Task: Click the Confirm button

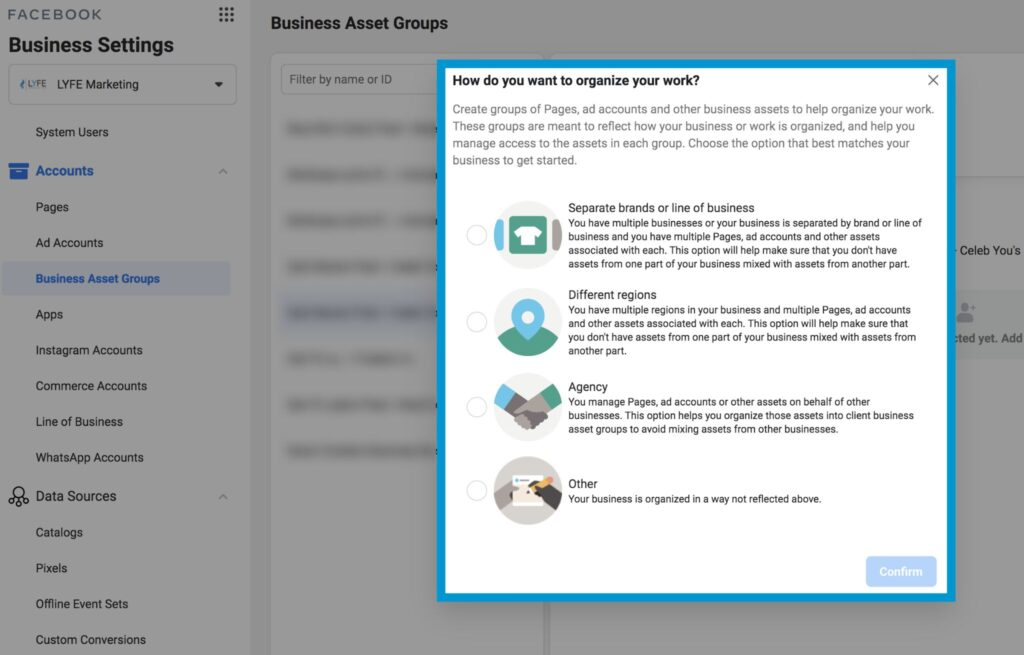Action: click(900, 571)
